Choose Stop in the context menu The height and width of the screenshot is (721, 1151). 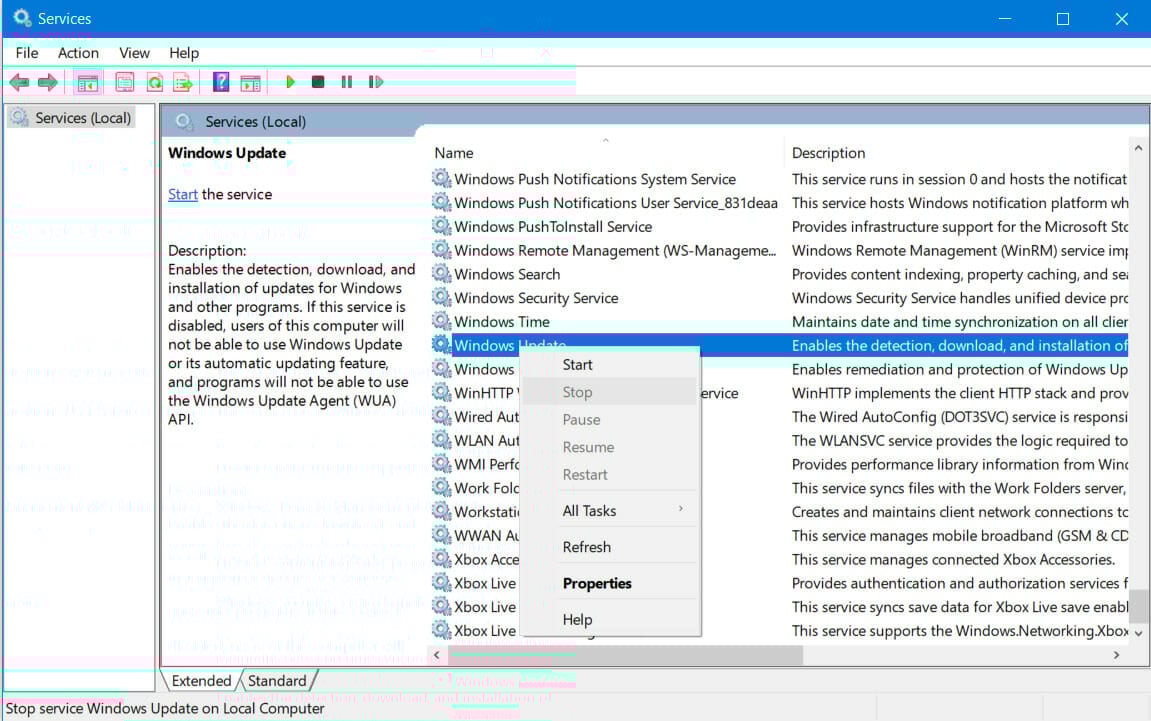(x=609, y=392)
